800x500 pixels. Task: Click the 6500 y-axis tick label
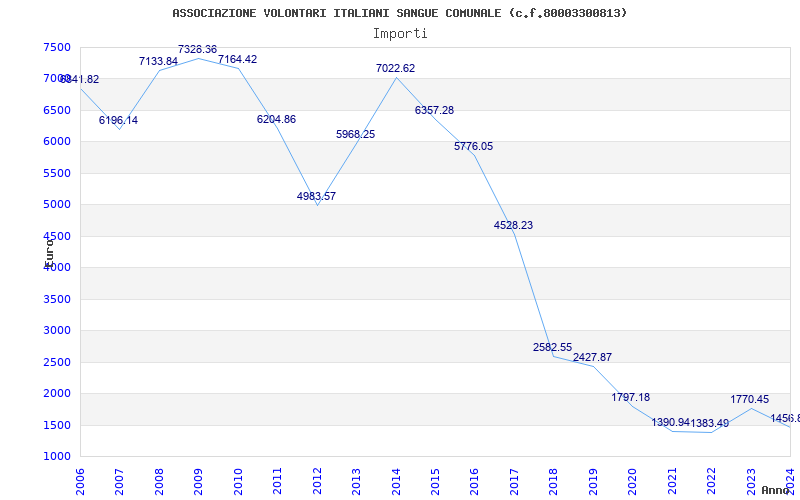pyautogui.click(x=57, y=110)
